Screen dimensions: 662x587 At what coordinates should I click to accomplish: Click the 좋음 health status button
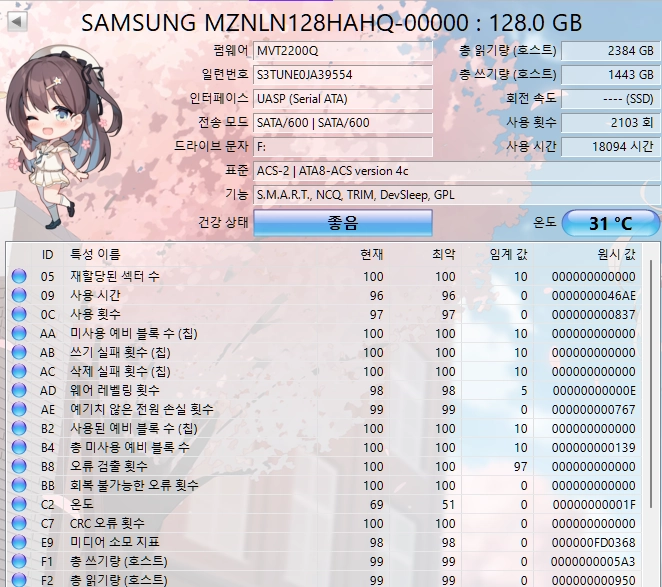point(343,223)
